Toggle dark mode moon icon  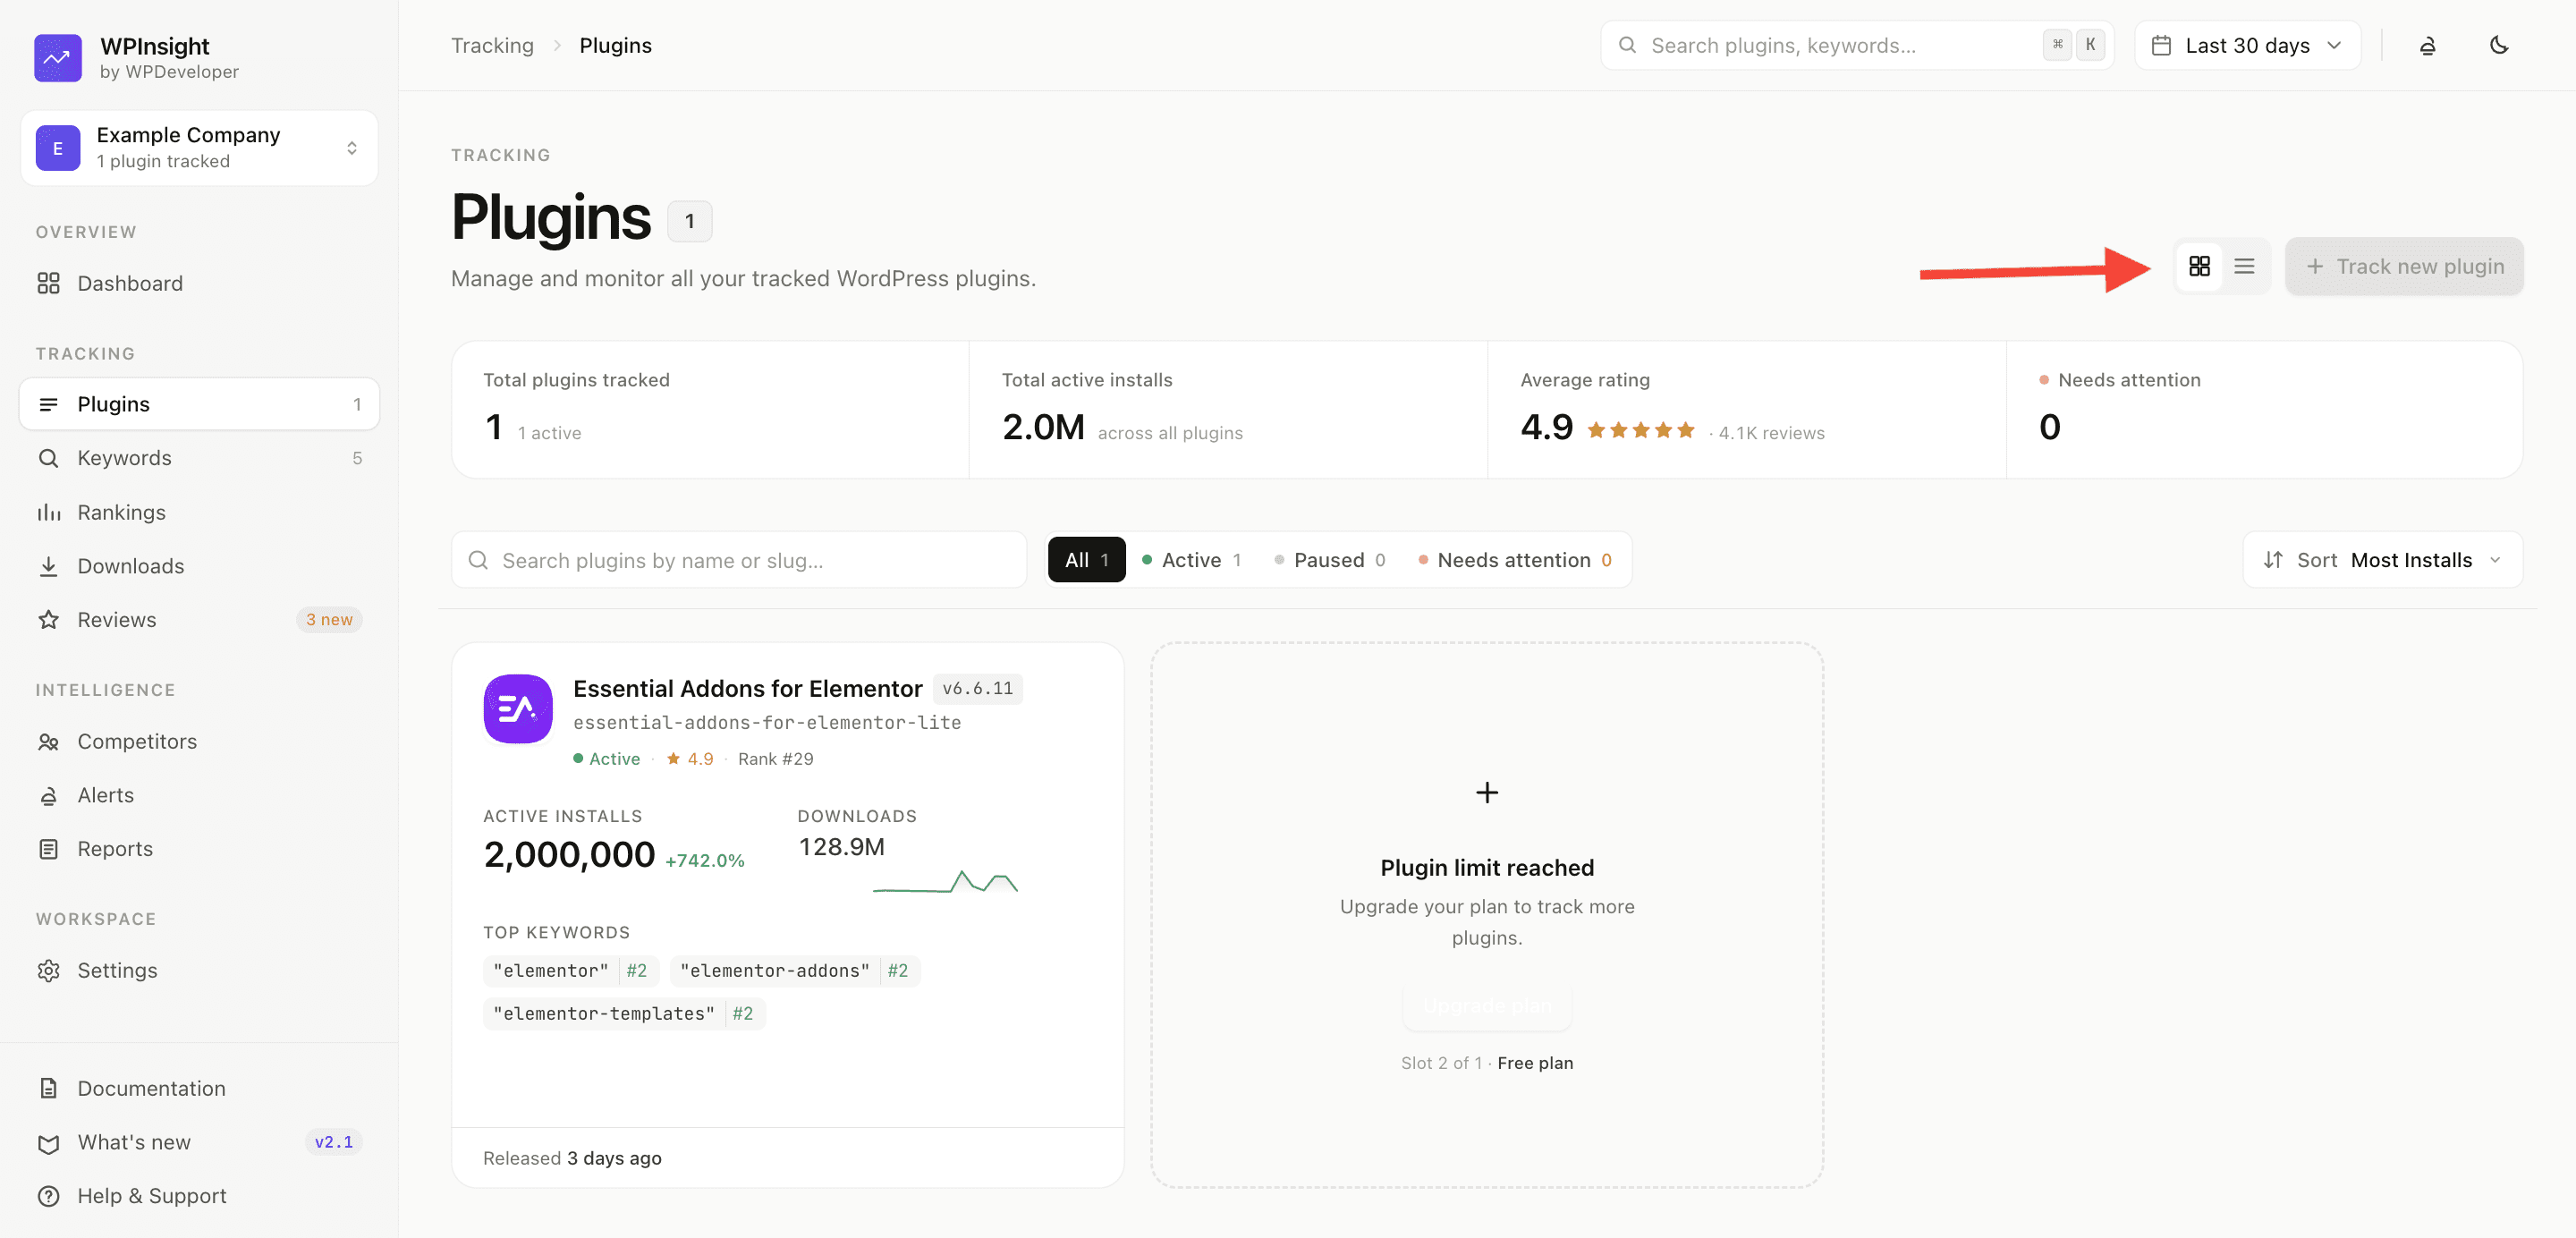2499,45
